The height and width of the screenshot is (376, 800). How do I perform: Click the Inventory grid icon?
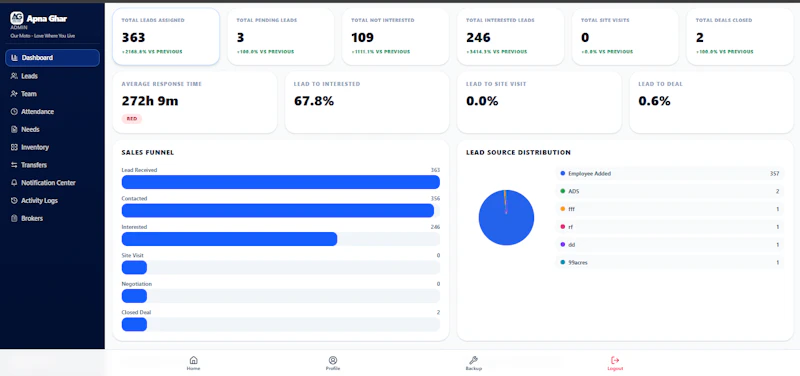coord(14,147)
